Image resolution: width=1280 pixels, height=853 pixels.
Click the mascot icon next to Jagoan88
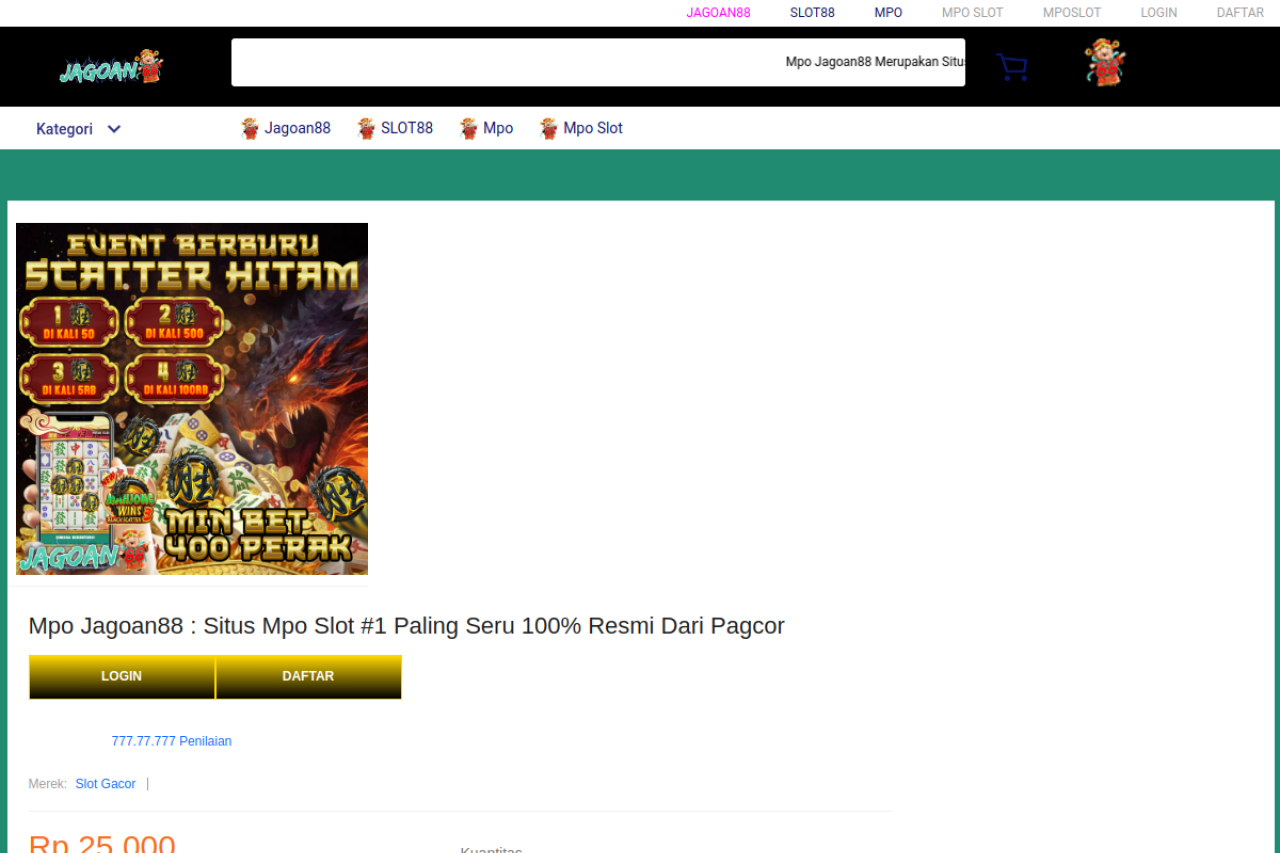click(250, 128)
